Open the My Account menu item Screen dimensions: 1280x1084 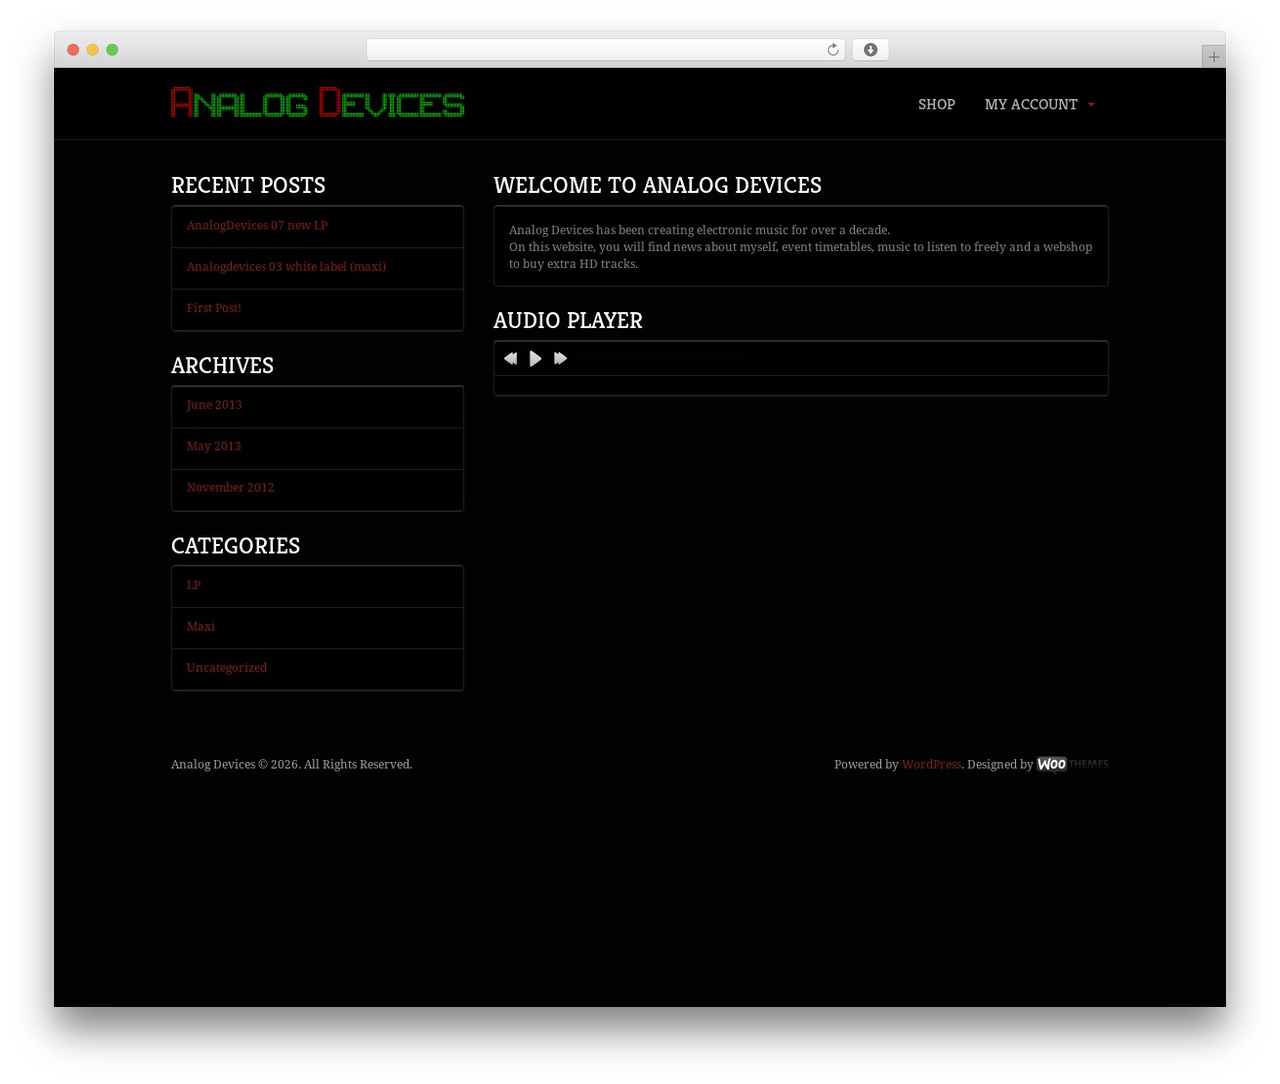pyautogui.click(x=1031, y=104)
